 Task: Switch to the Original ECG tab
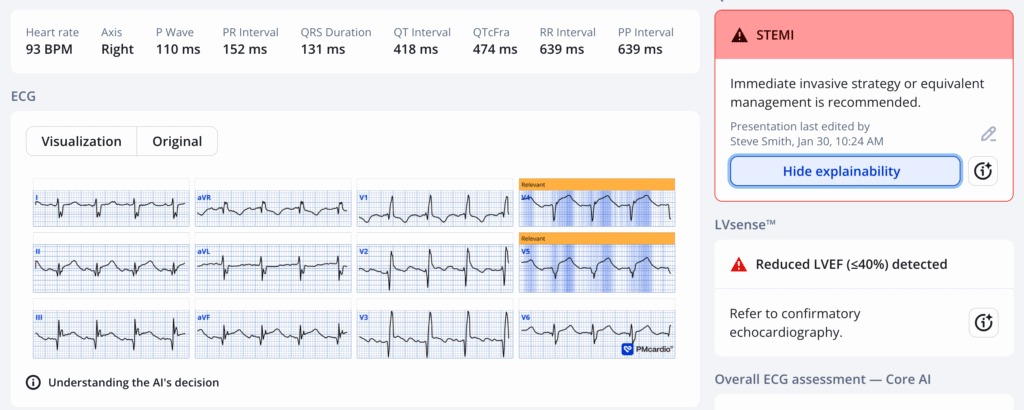177,142
